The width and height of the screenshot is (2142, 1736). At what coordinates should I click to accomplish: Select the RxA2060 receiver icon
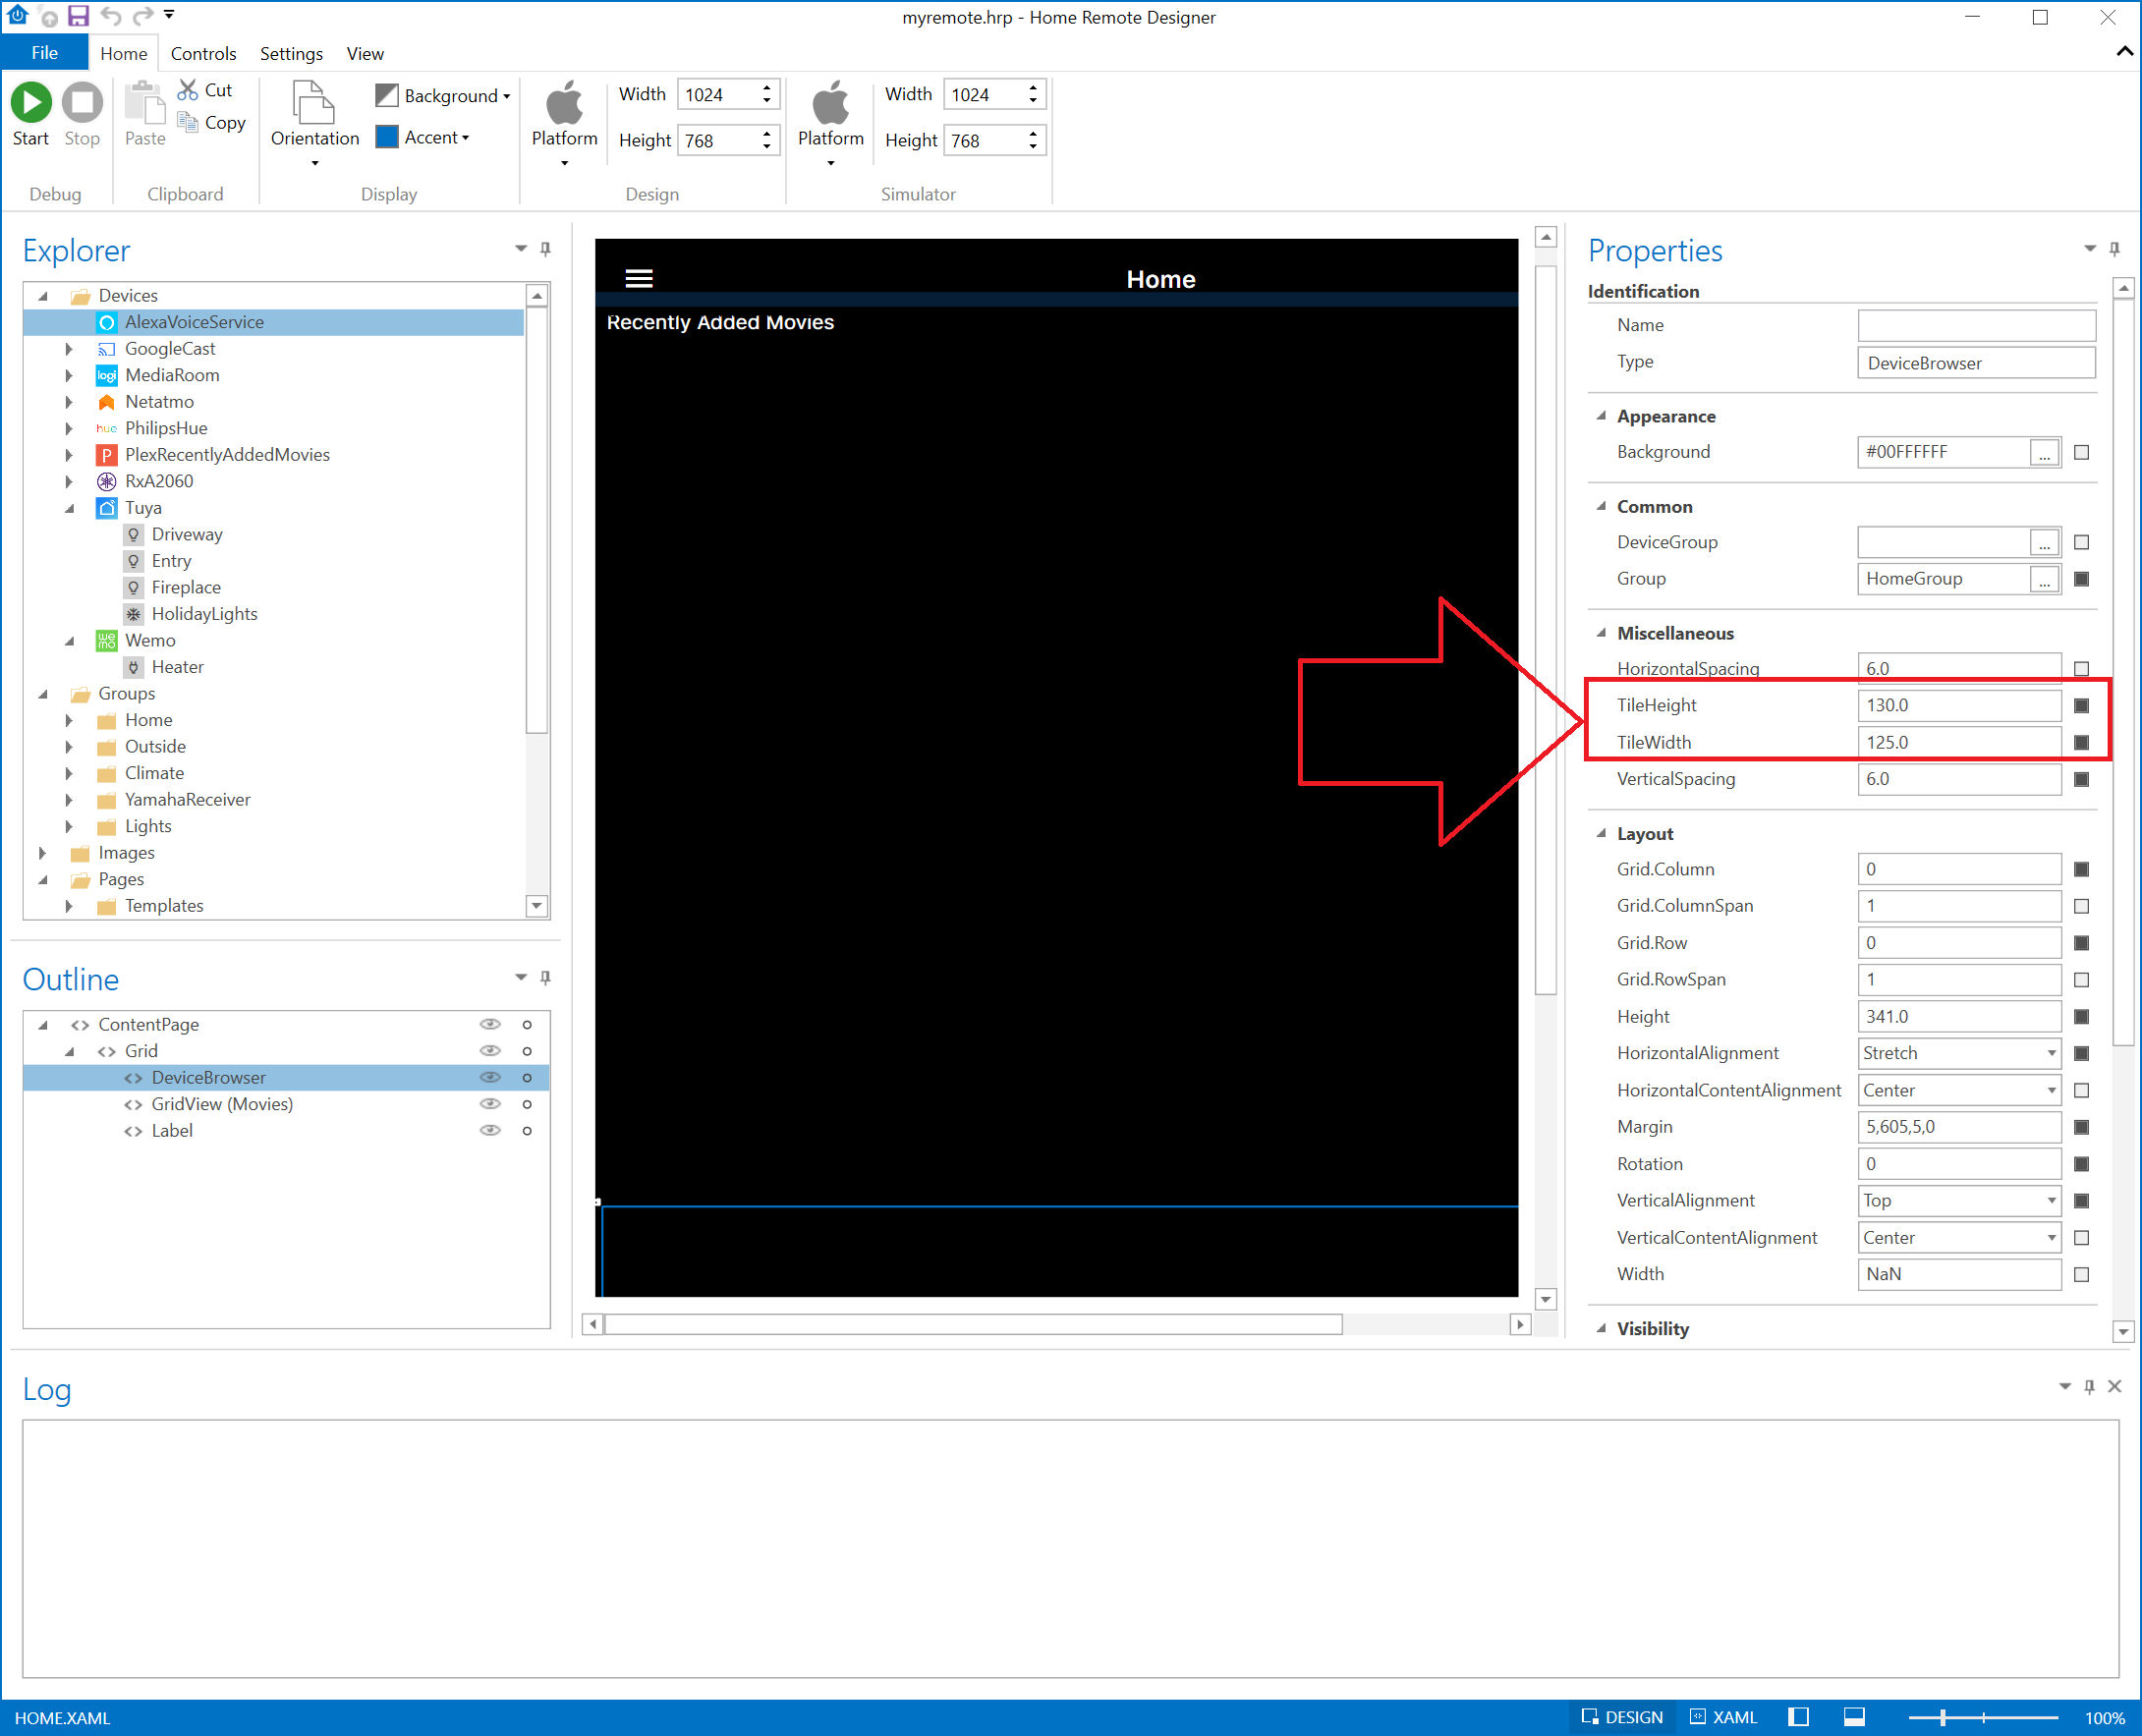(x=107, y=481)
